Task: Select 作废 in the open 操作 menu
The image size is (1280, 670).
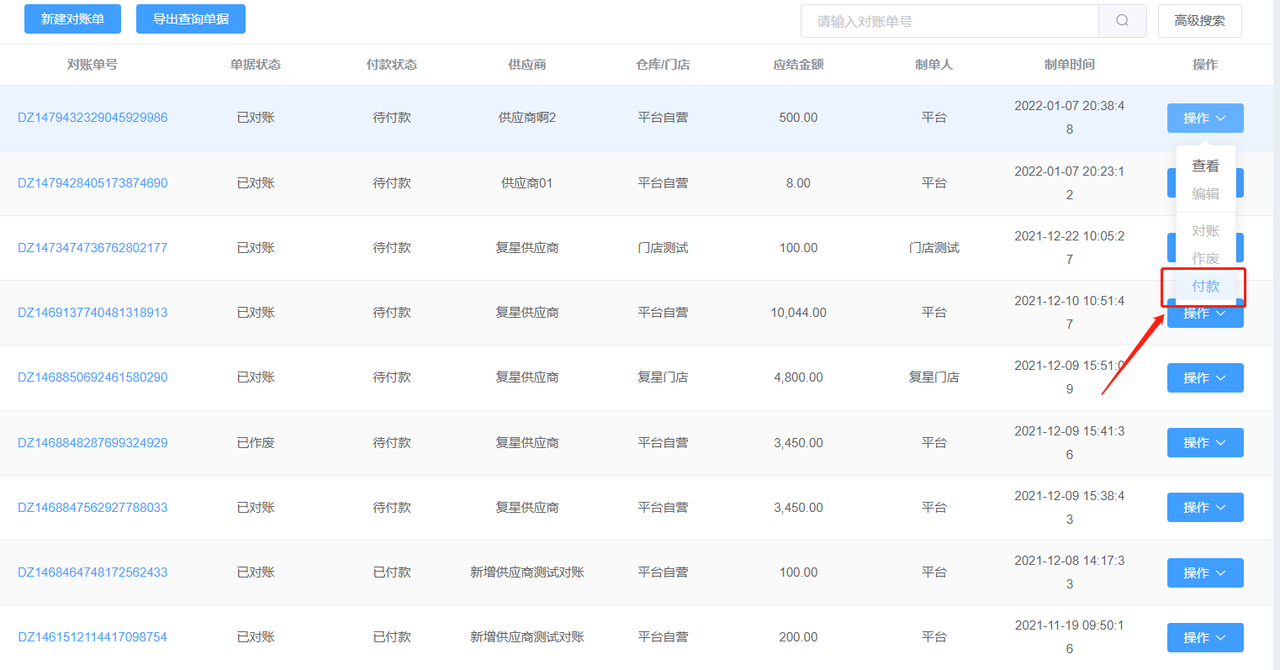Action: 1205,258
